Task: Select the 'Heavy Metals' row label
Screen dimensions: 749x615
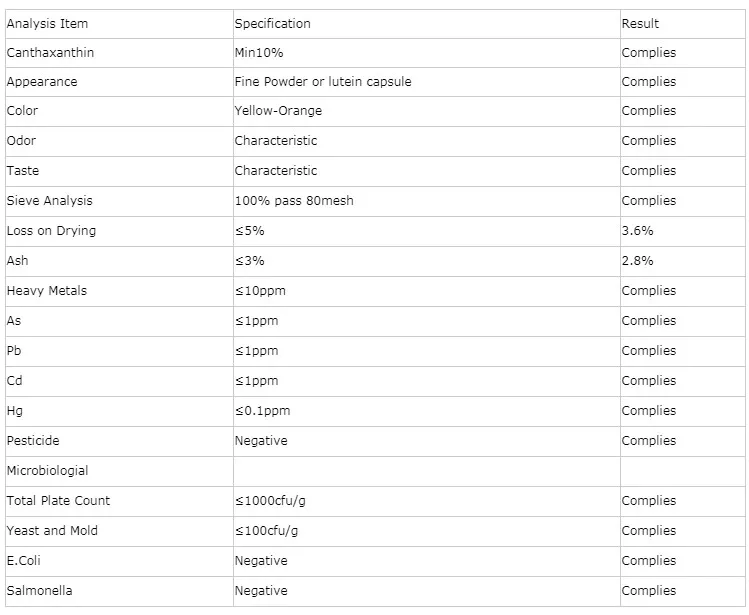Action: (47, 291)
